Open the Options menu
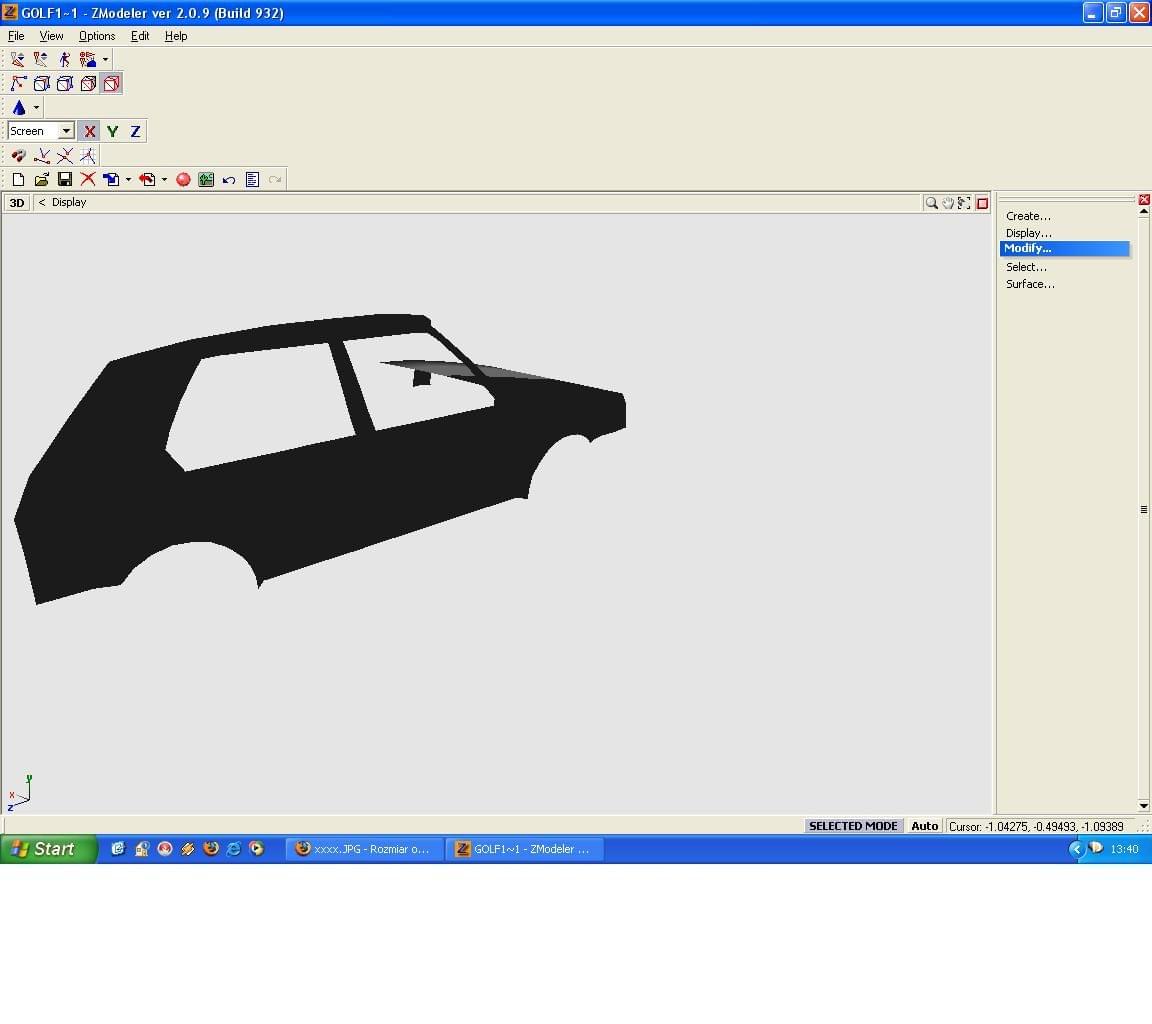The width and height of the screenshot is (1152, 1024). [x=97, y=36]
